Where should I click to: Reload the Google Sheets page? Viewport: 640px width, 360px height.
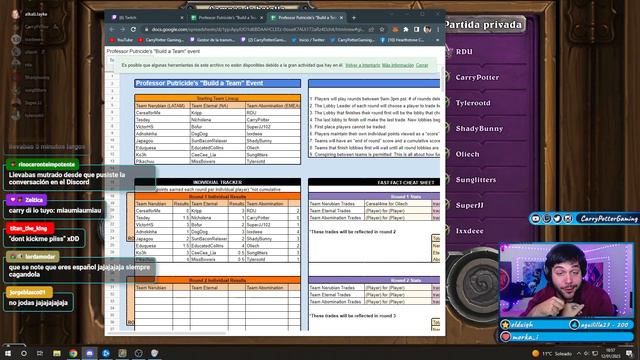[x=133, y=29]
